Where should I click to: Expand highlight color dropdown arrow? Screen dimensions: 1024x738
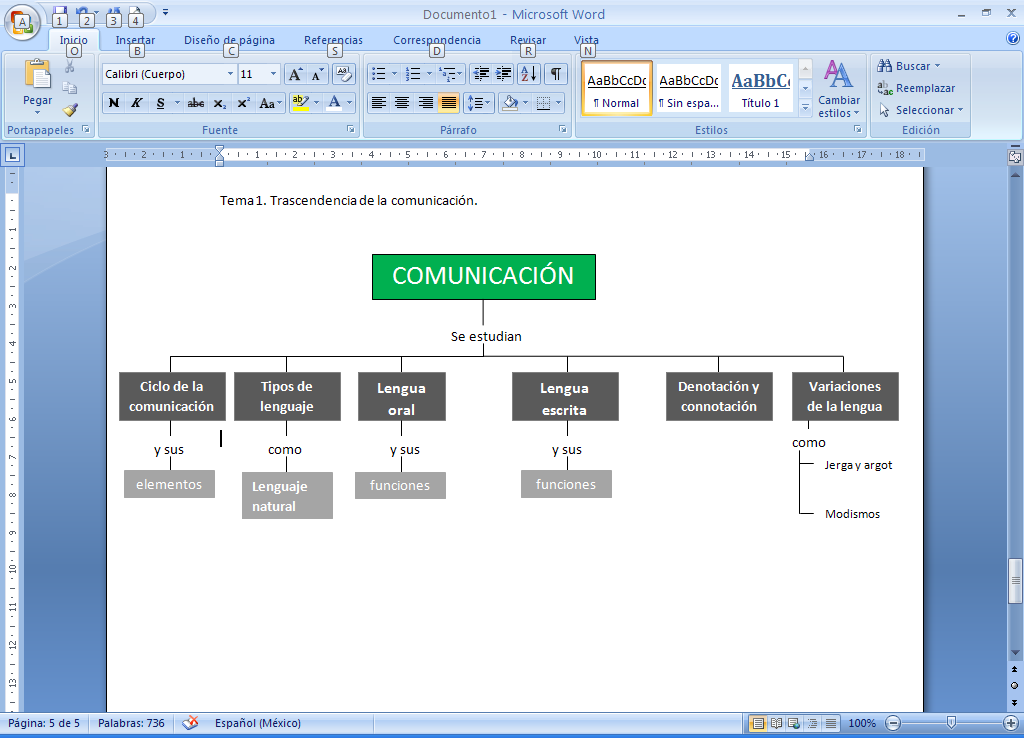(317, 103)
